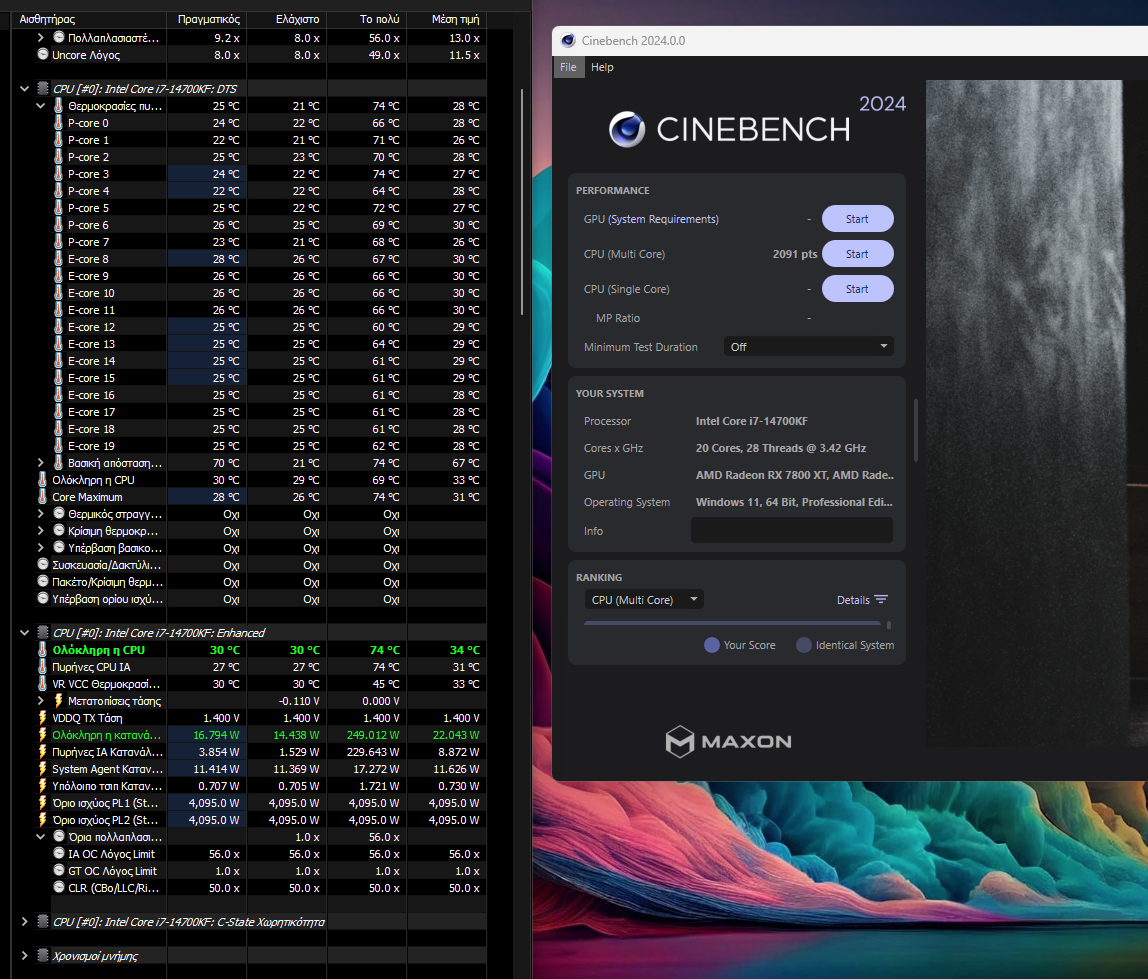The height and width of the screenshot is (979, 1148).
Task: Click the chip icon of the C-State Χωρητικότητα group
Action: [x=43, y=922]
